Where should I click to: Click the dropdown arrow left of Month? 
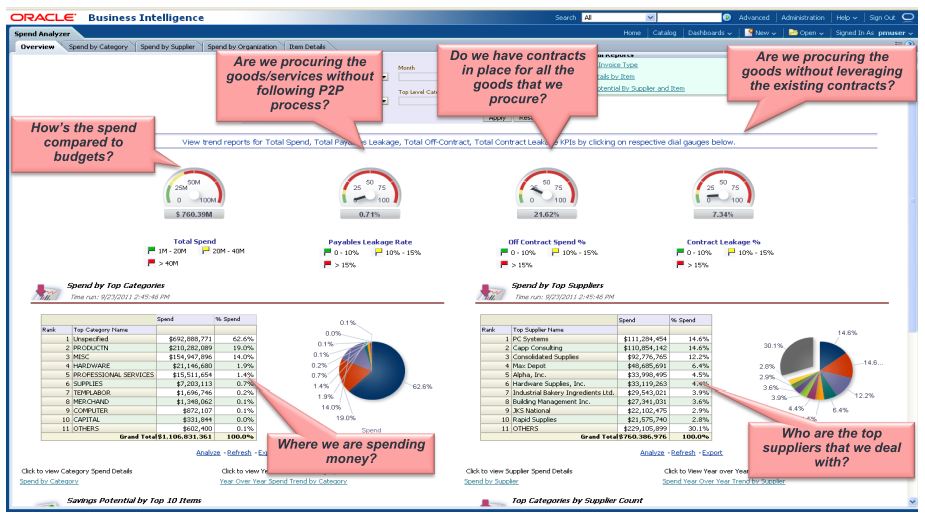pos(385,77)
